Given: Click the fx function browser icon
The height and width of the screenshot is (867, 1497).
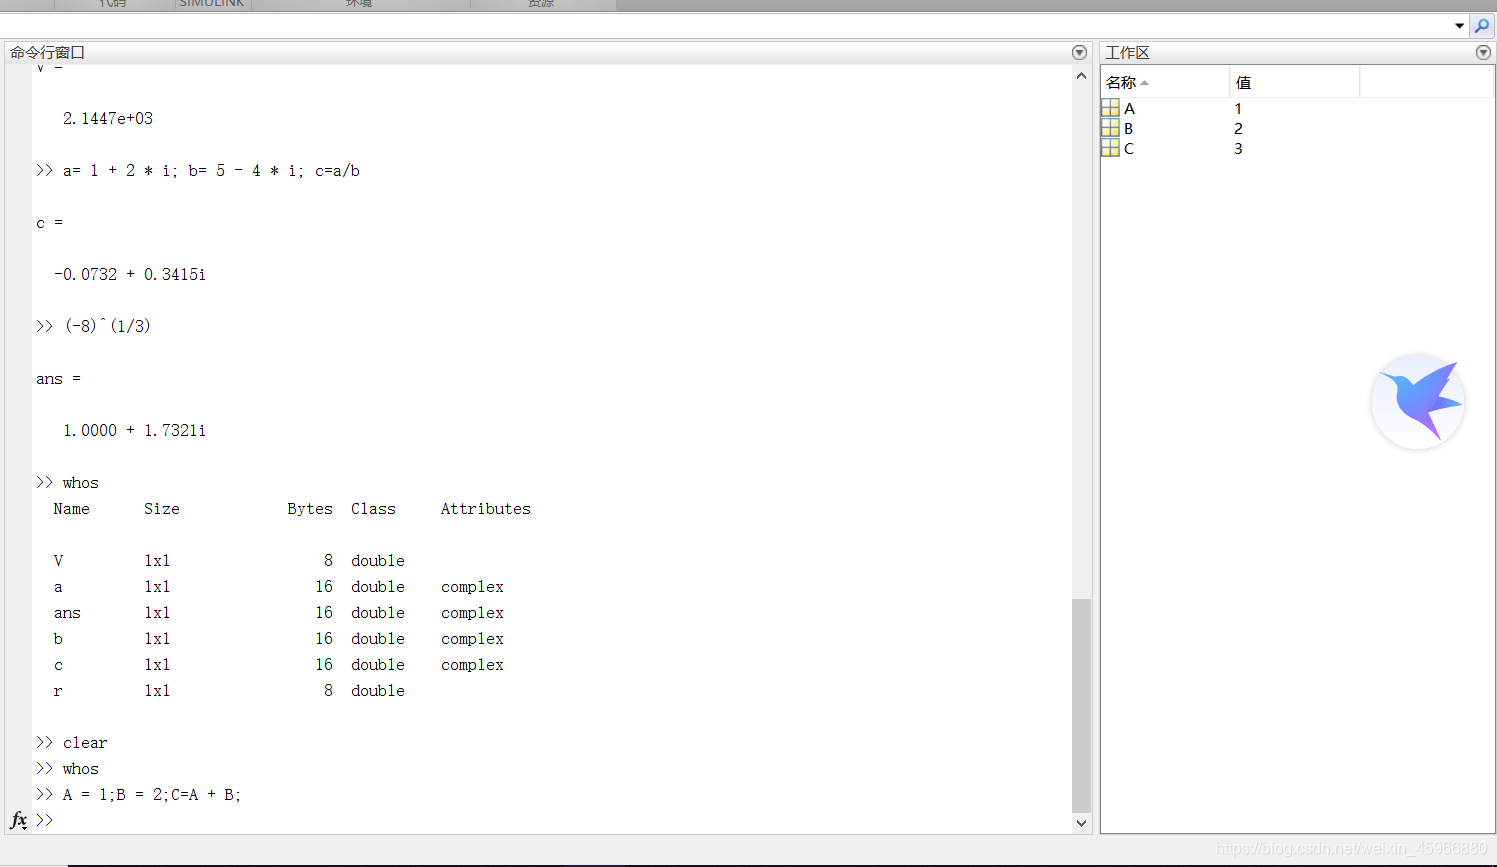Looking at the screenshot, I should pyautogui.click(x=19, y=821).
